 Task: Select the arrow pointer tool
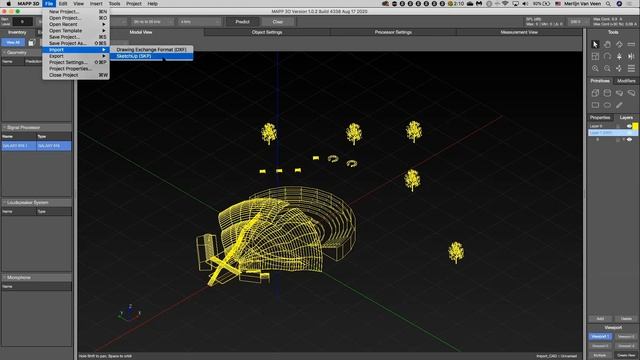[595, 44]
